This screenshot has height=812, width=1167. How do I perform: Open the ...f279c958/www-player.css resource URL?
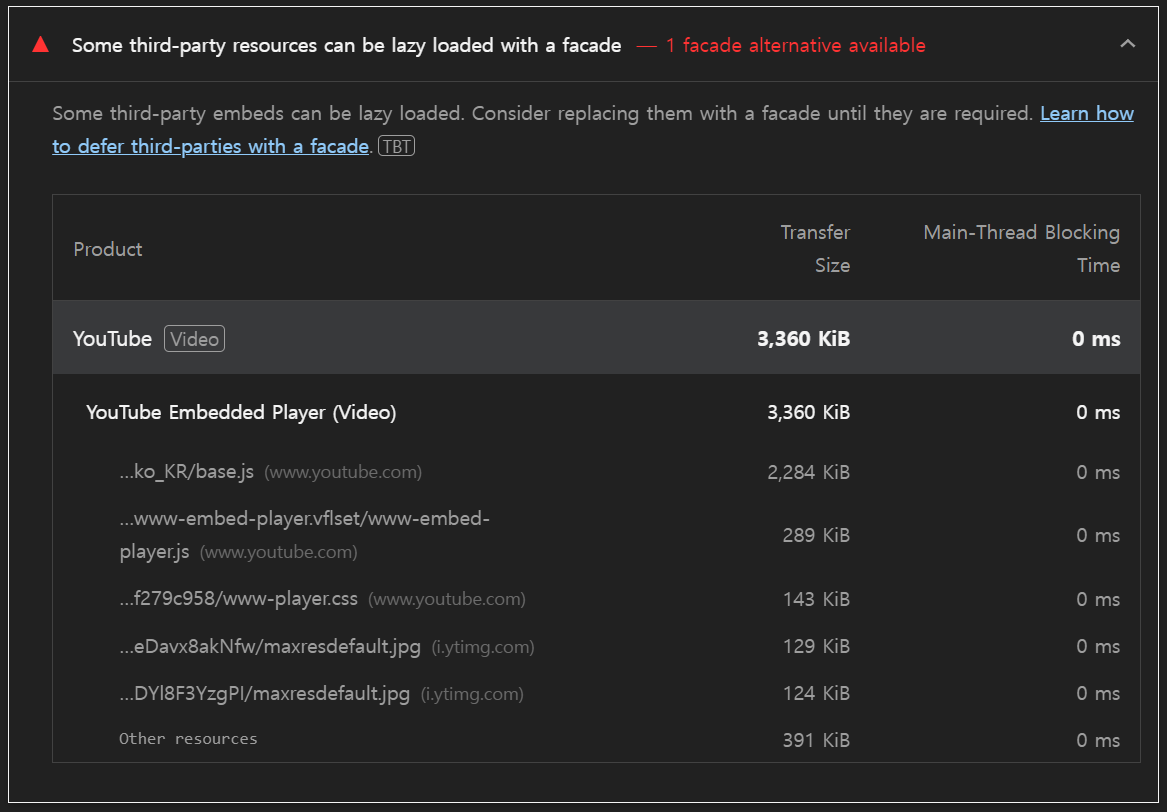pos(238,598)
